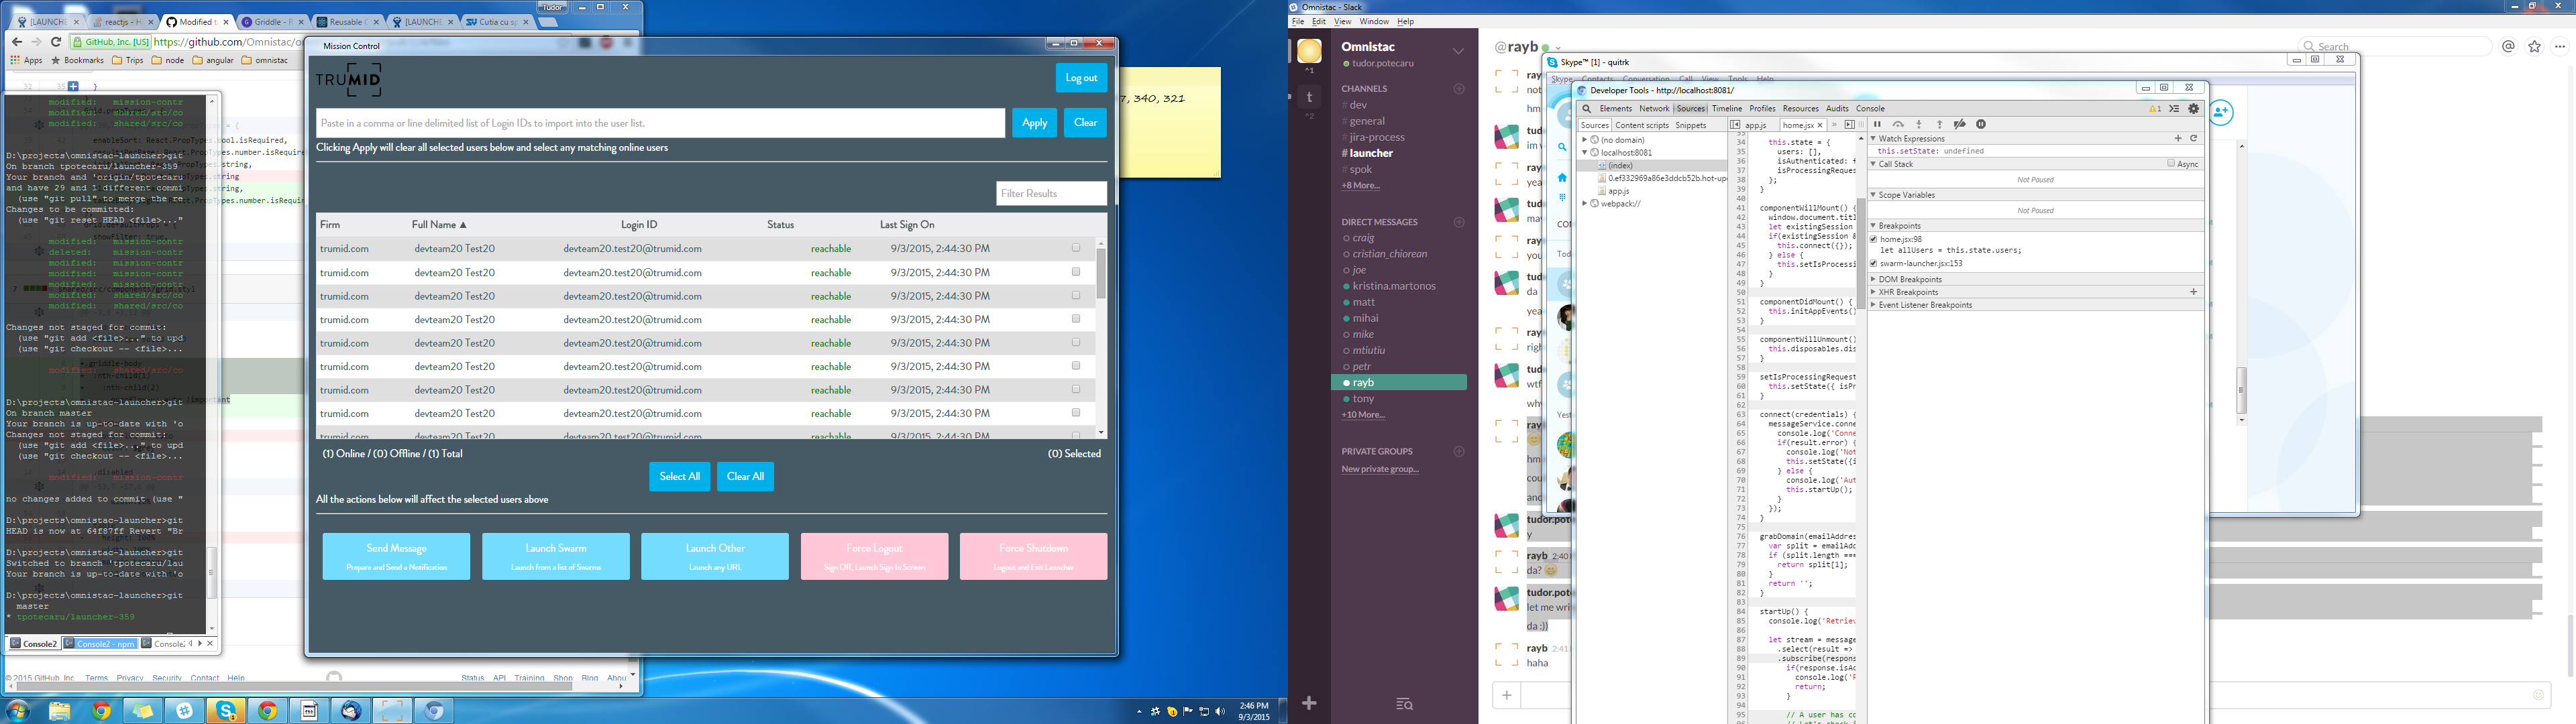Click the Step into debugger icon
The width and height of the screenshot is (2576, 724).
click(x=1919, y=125)
